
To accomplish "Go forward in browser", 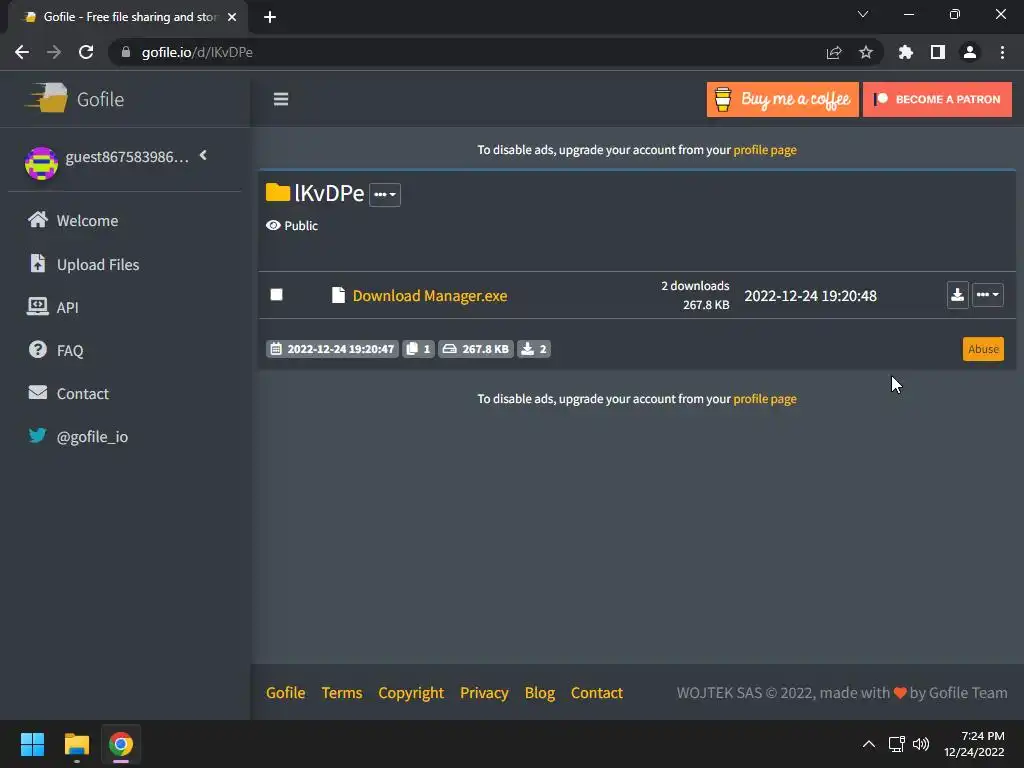I will 54,52.
